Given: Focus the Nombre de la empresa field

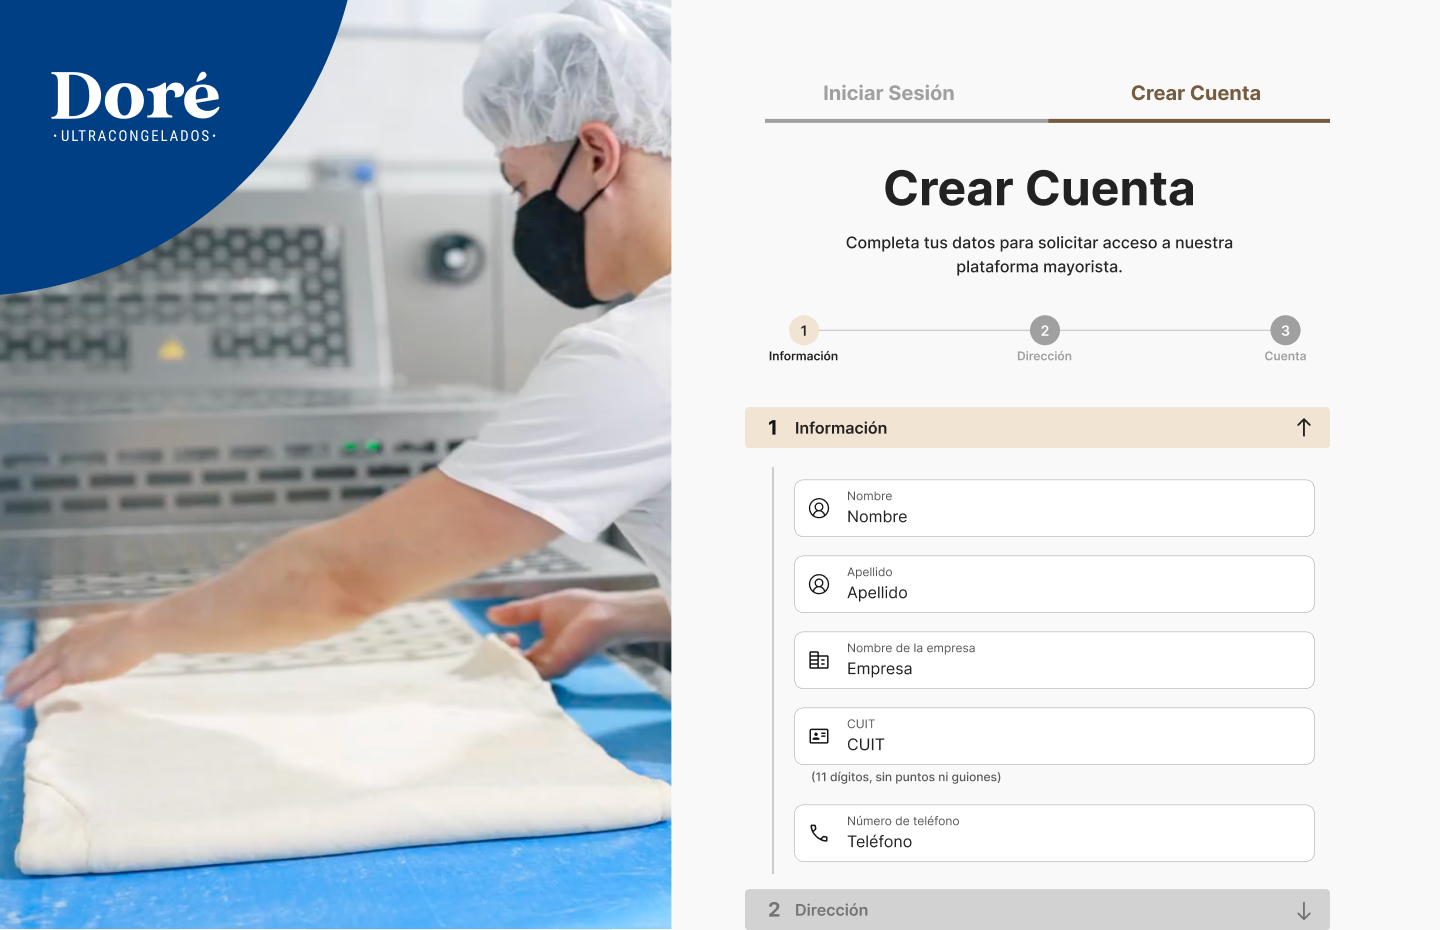Looking at the screenshot, I should click(x=1070, y=668).
